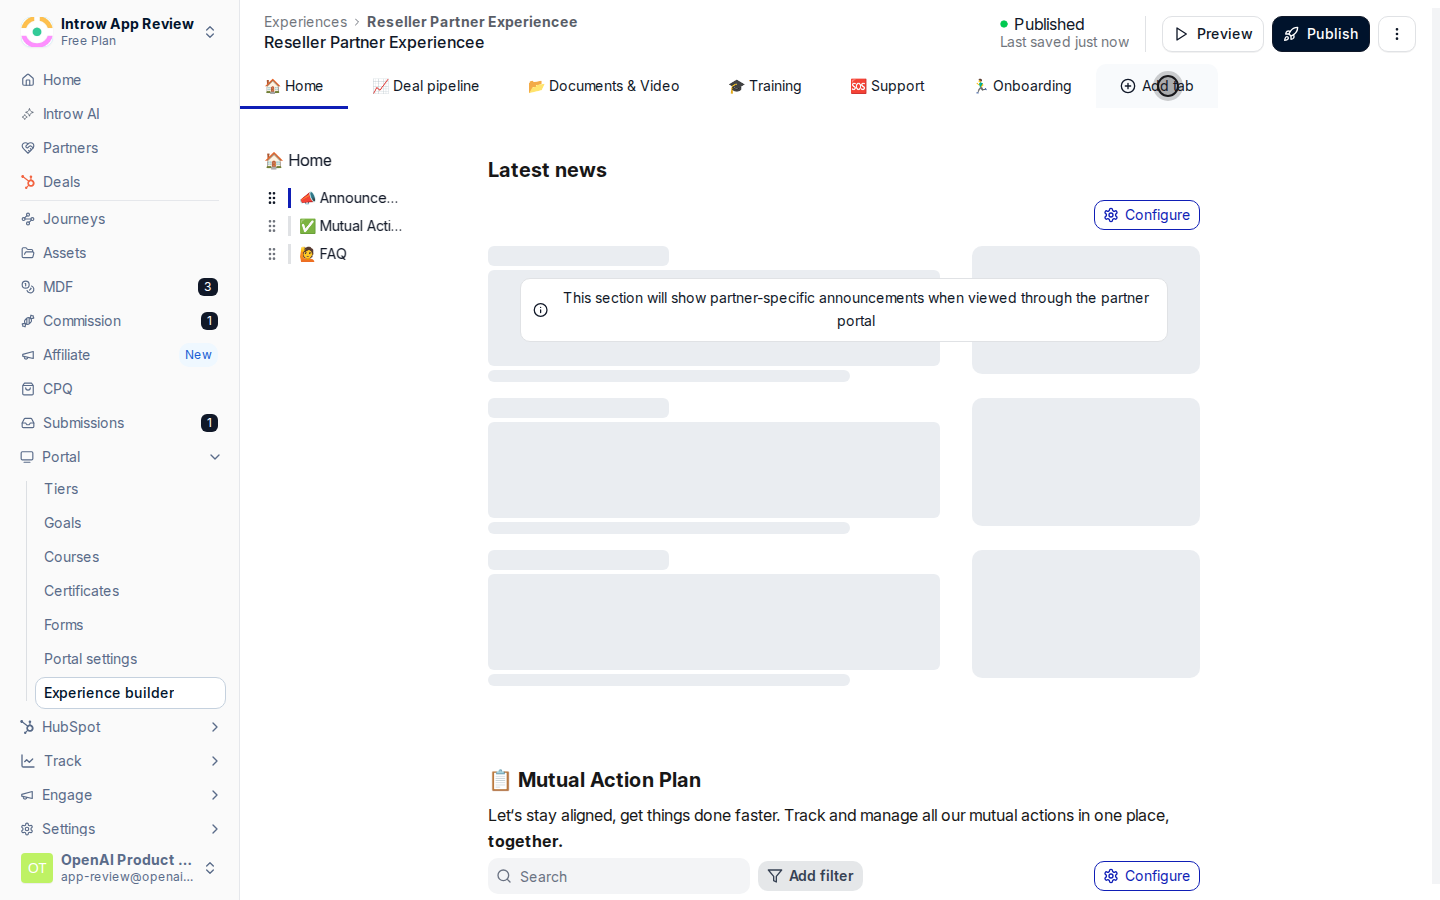Image resolution: width=1440 pixels, height=900 pixels.
Task: Click the Add filter button
Action: (x=811, y=876)
